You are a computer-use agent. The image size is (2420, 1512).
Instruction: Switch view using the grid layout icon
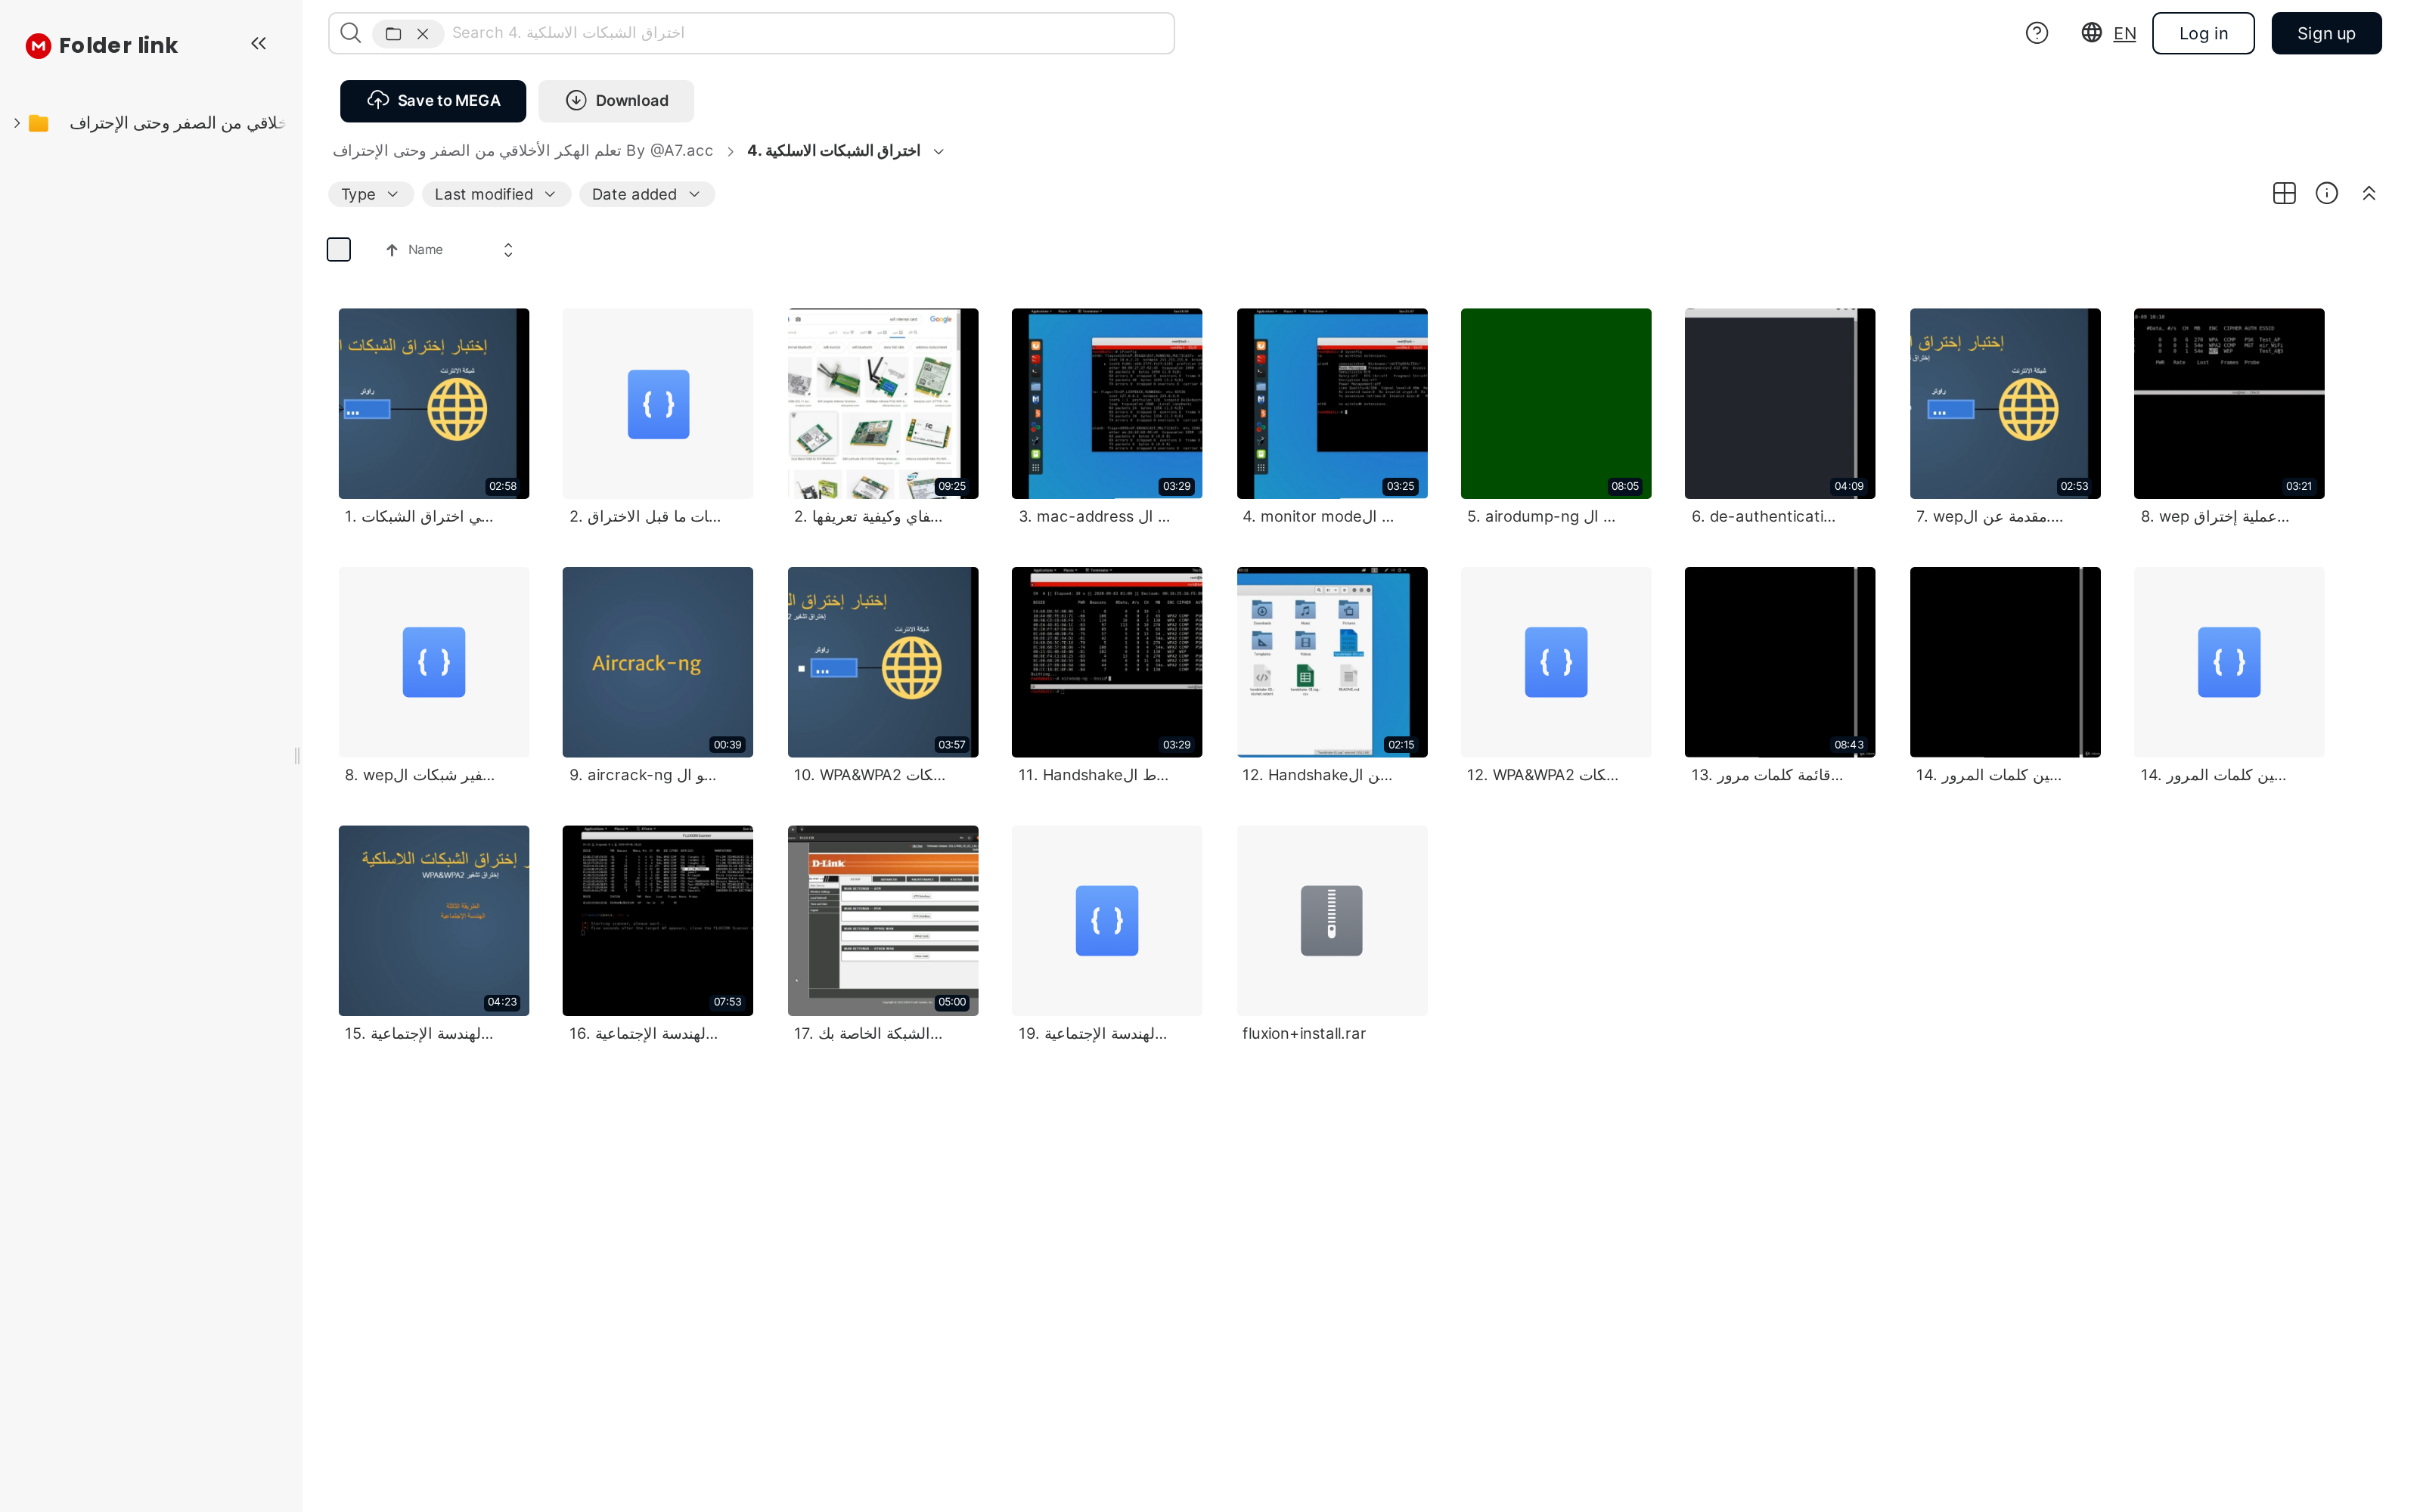click(x=2283, y=193)
